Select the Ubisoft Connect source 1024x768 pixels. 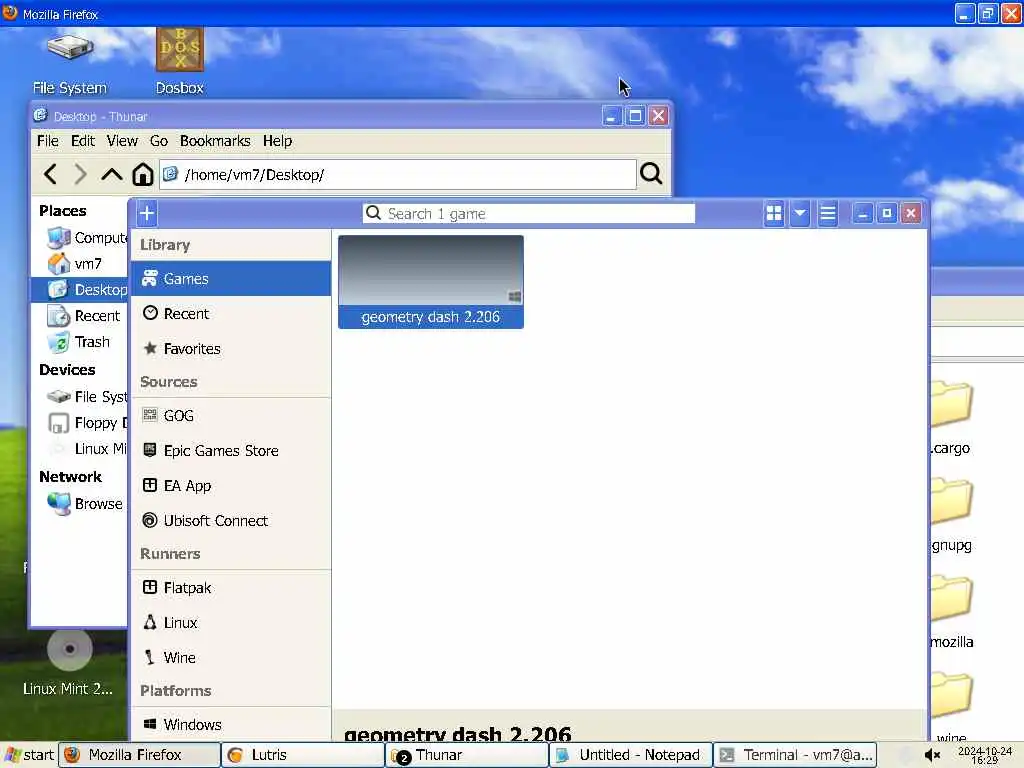pyautogui.click(x=231, y=520)
